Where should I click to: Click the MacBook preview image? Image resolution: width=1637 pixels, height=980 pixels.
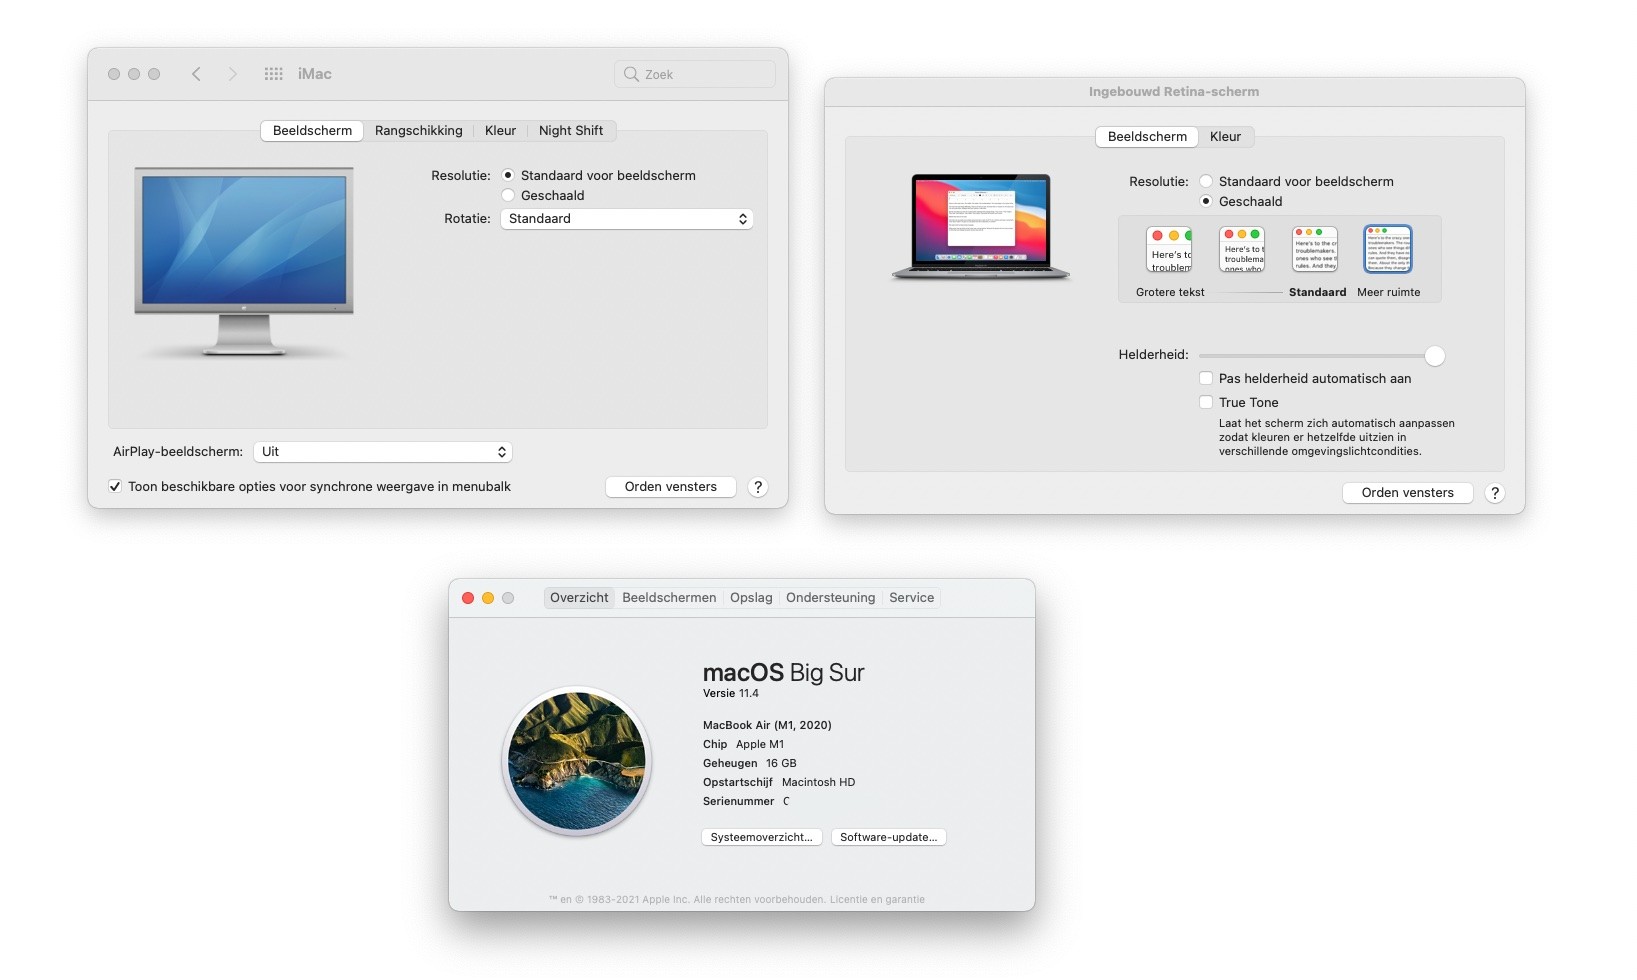point(981,227)
